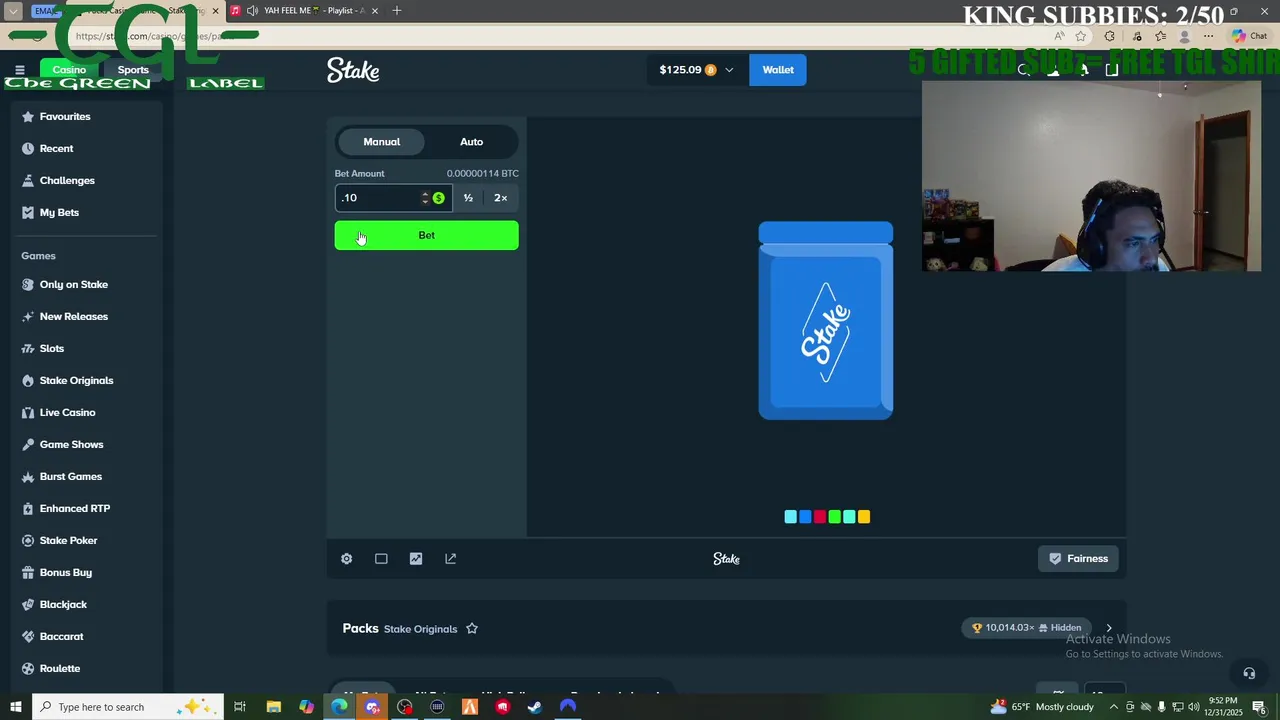Open Bonus Buy category
The width and height of the screenshot is (1280, 720).
pos(65,572)
